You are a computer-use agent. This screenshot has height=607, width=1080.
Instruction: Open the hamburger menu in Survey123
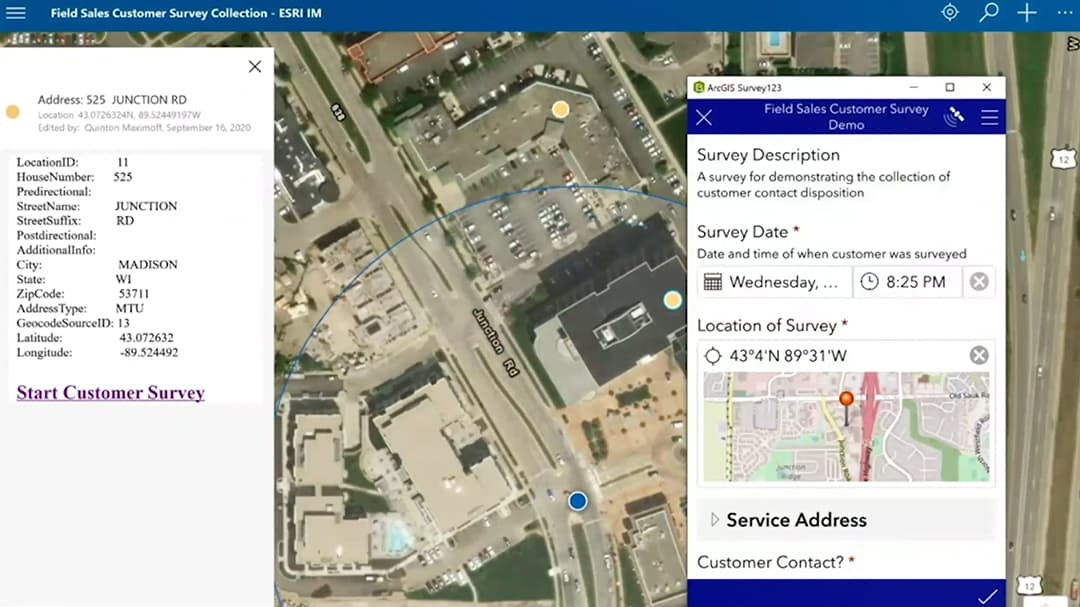click(x=989, y=117)
